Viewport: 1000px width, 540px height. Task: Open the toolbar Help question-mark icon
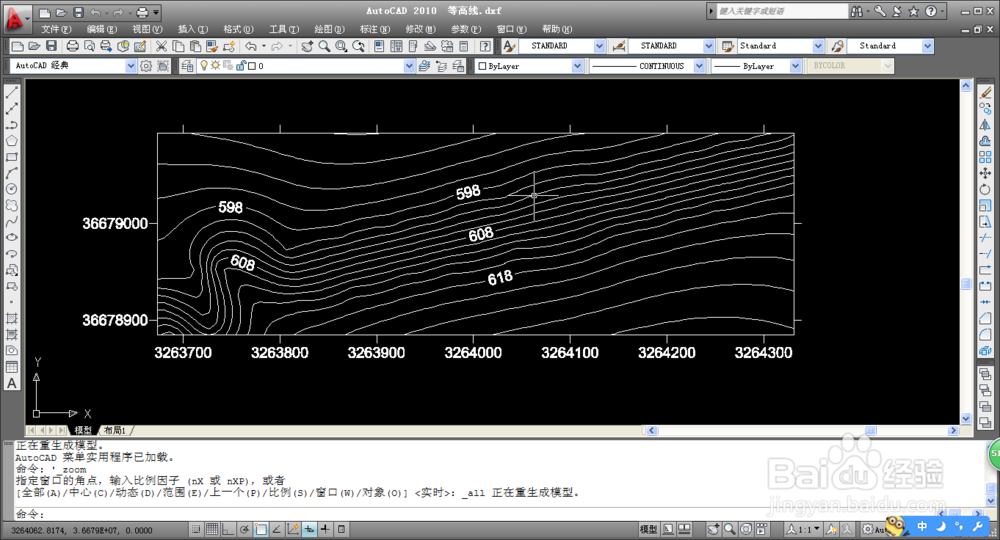pos(485,46)
